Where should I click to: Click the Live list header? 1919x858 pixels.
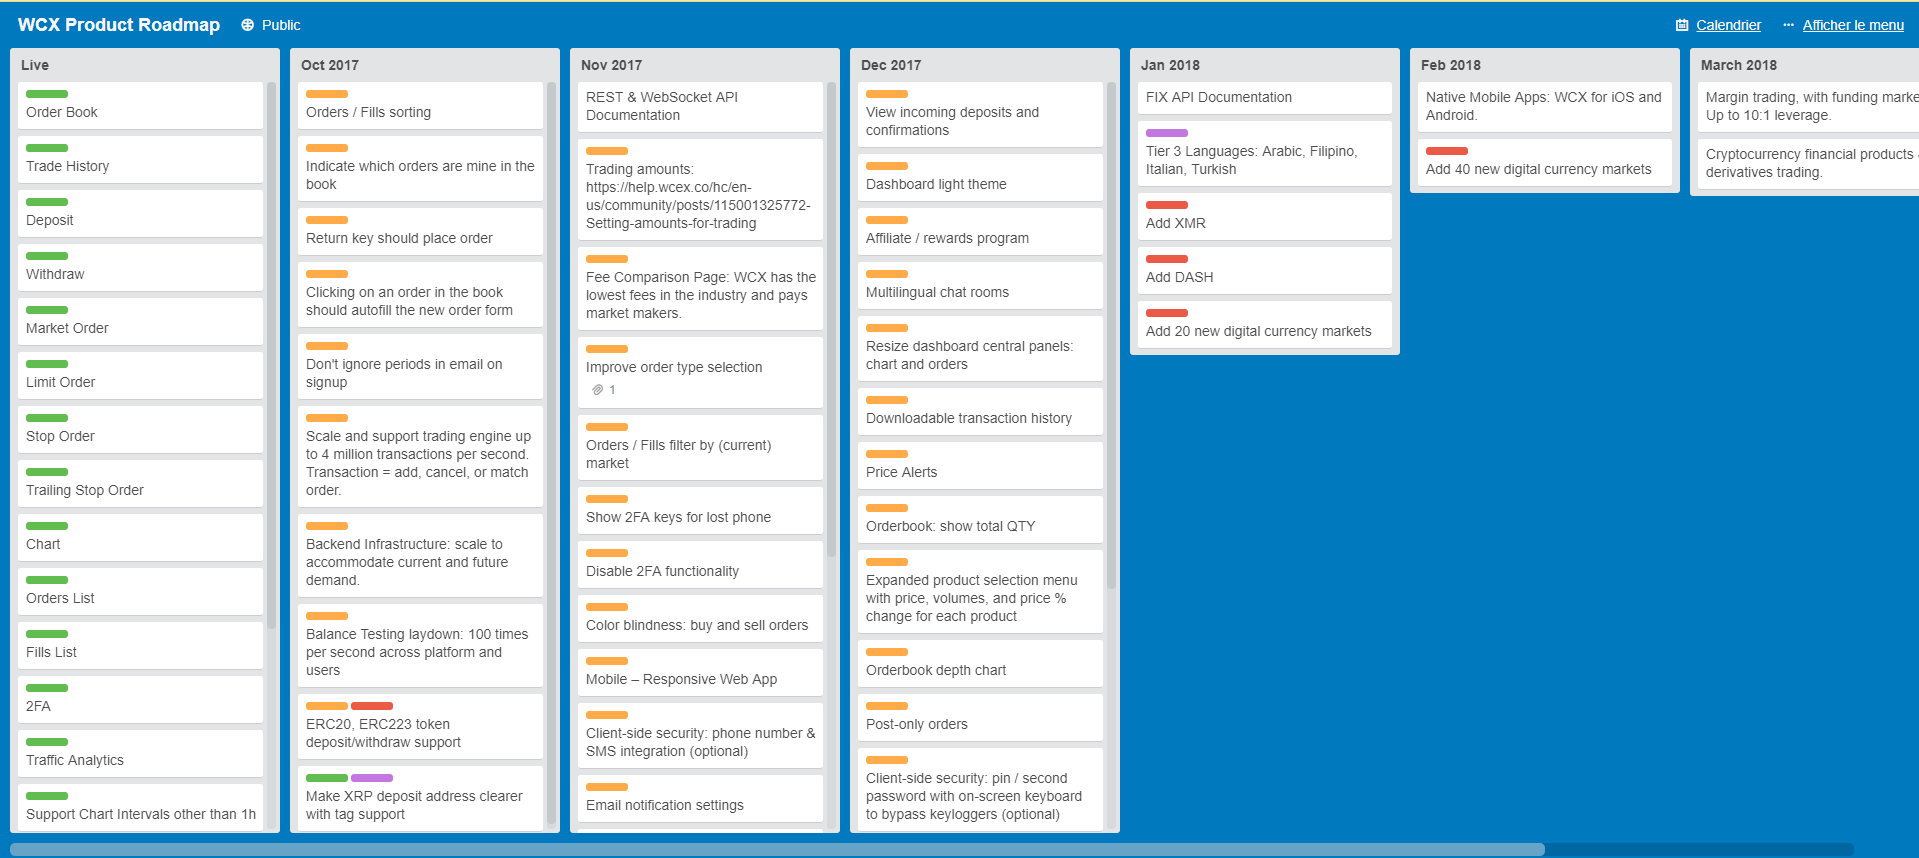pyautogui.click(x=35, y=65)
